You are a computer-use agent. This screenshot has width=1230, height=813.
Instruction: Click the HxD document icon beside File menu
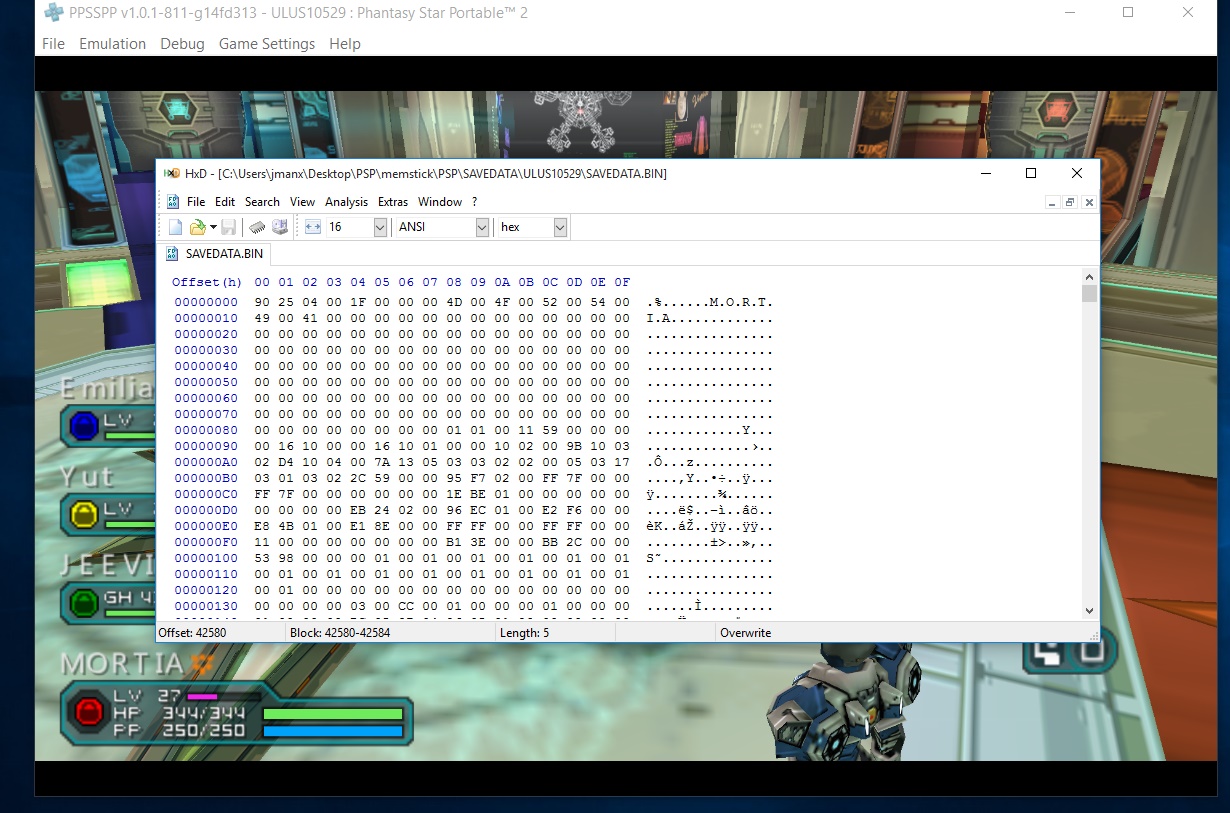(173, 202)
